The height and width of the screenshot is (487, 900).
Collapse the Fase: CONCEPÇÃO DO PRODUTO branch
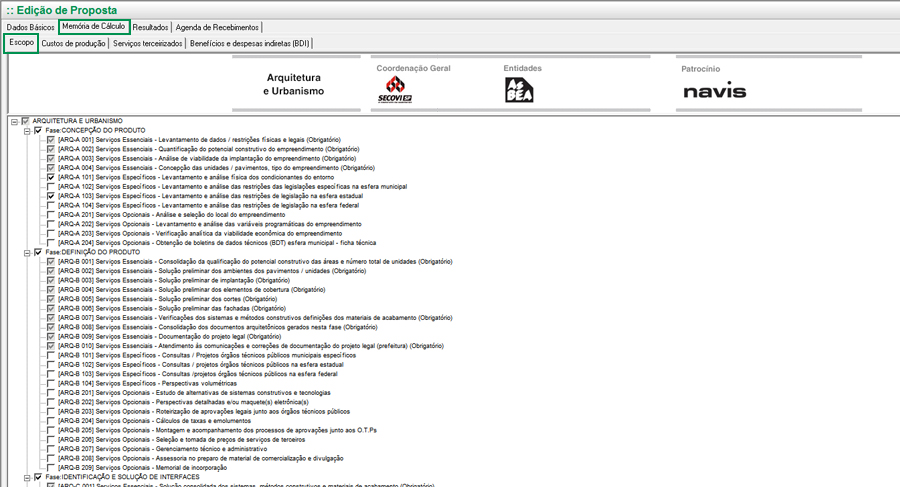pyautogui.click(x=27, y=131)
